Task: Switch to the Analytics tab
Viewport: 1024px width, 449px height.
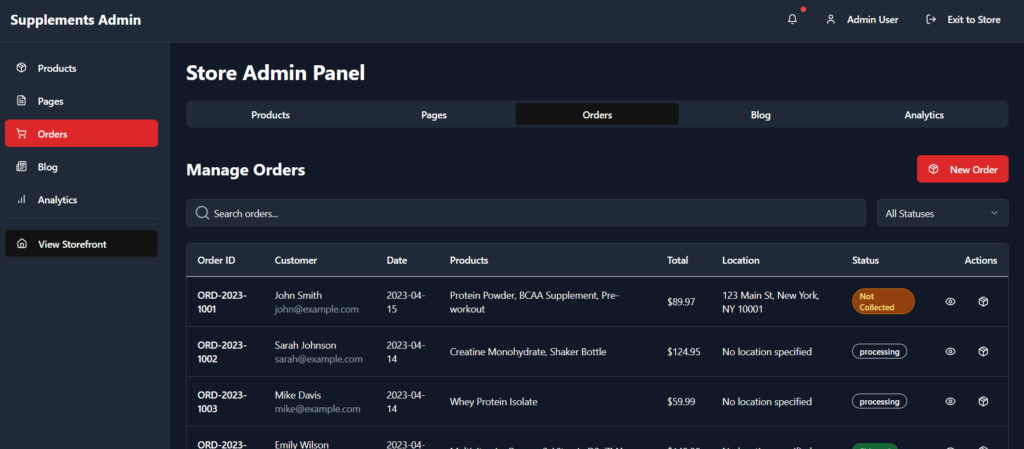Action: click(923, 115)
